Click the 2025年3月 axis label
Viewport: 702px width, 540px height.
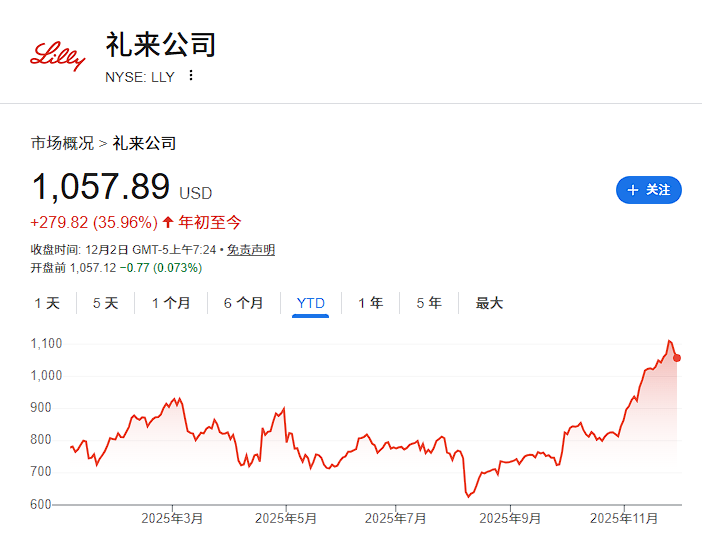172,519
